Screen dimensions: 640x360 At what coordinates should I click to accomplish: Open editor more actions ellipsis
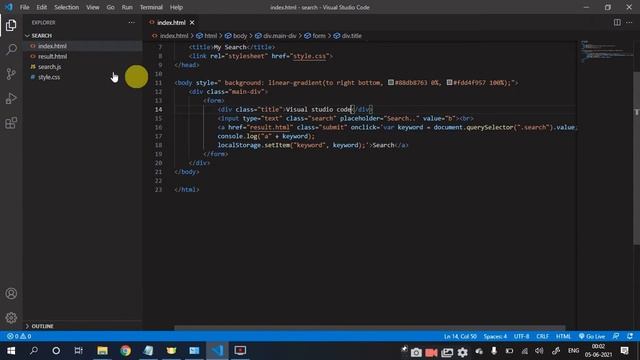point(629,22)
